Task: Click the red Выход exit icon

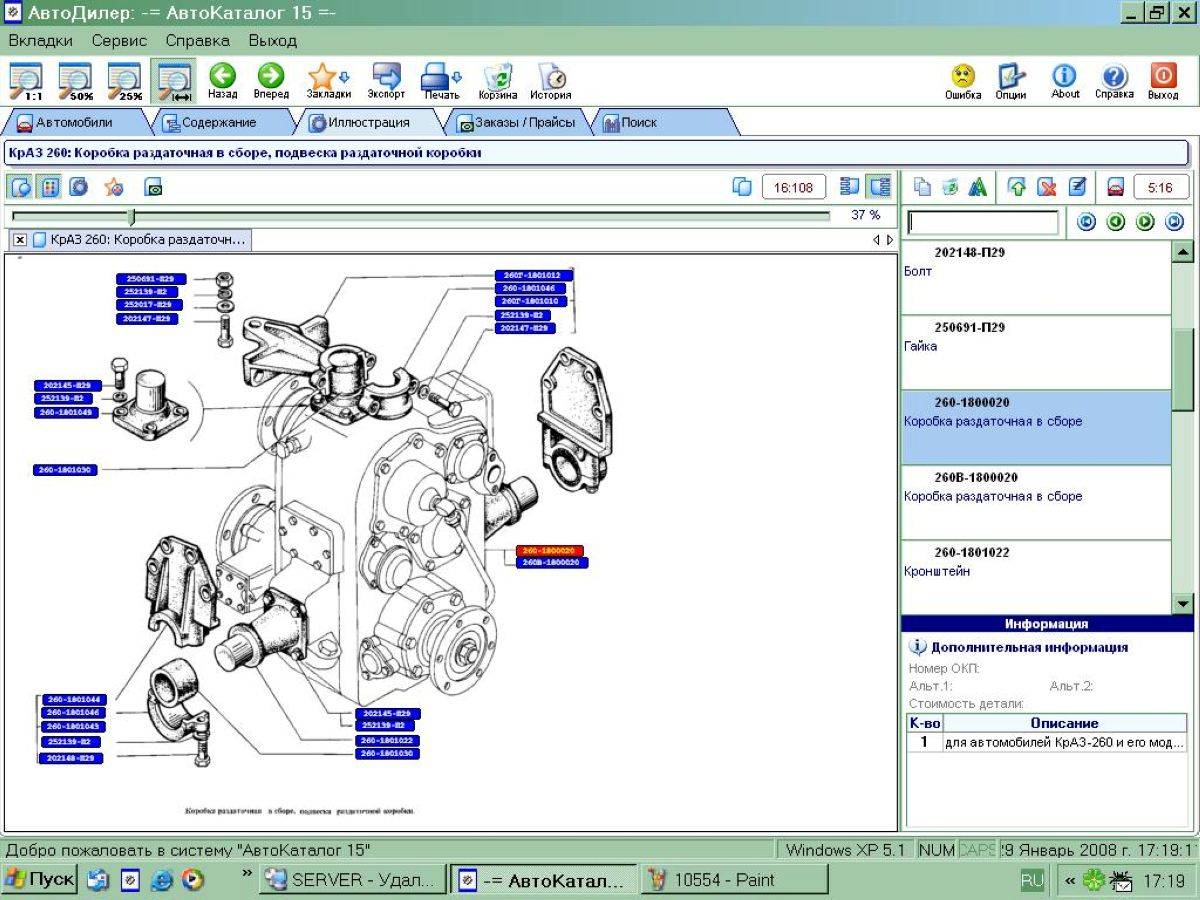Action: [1163, 81]
